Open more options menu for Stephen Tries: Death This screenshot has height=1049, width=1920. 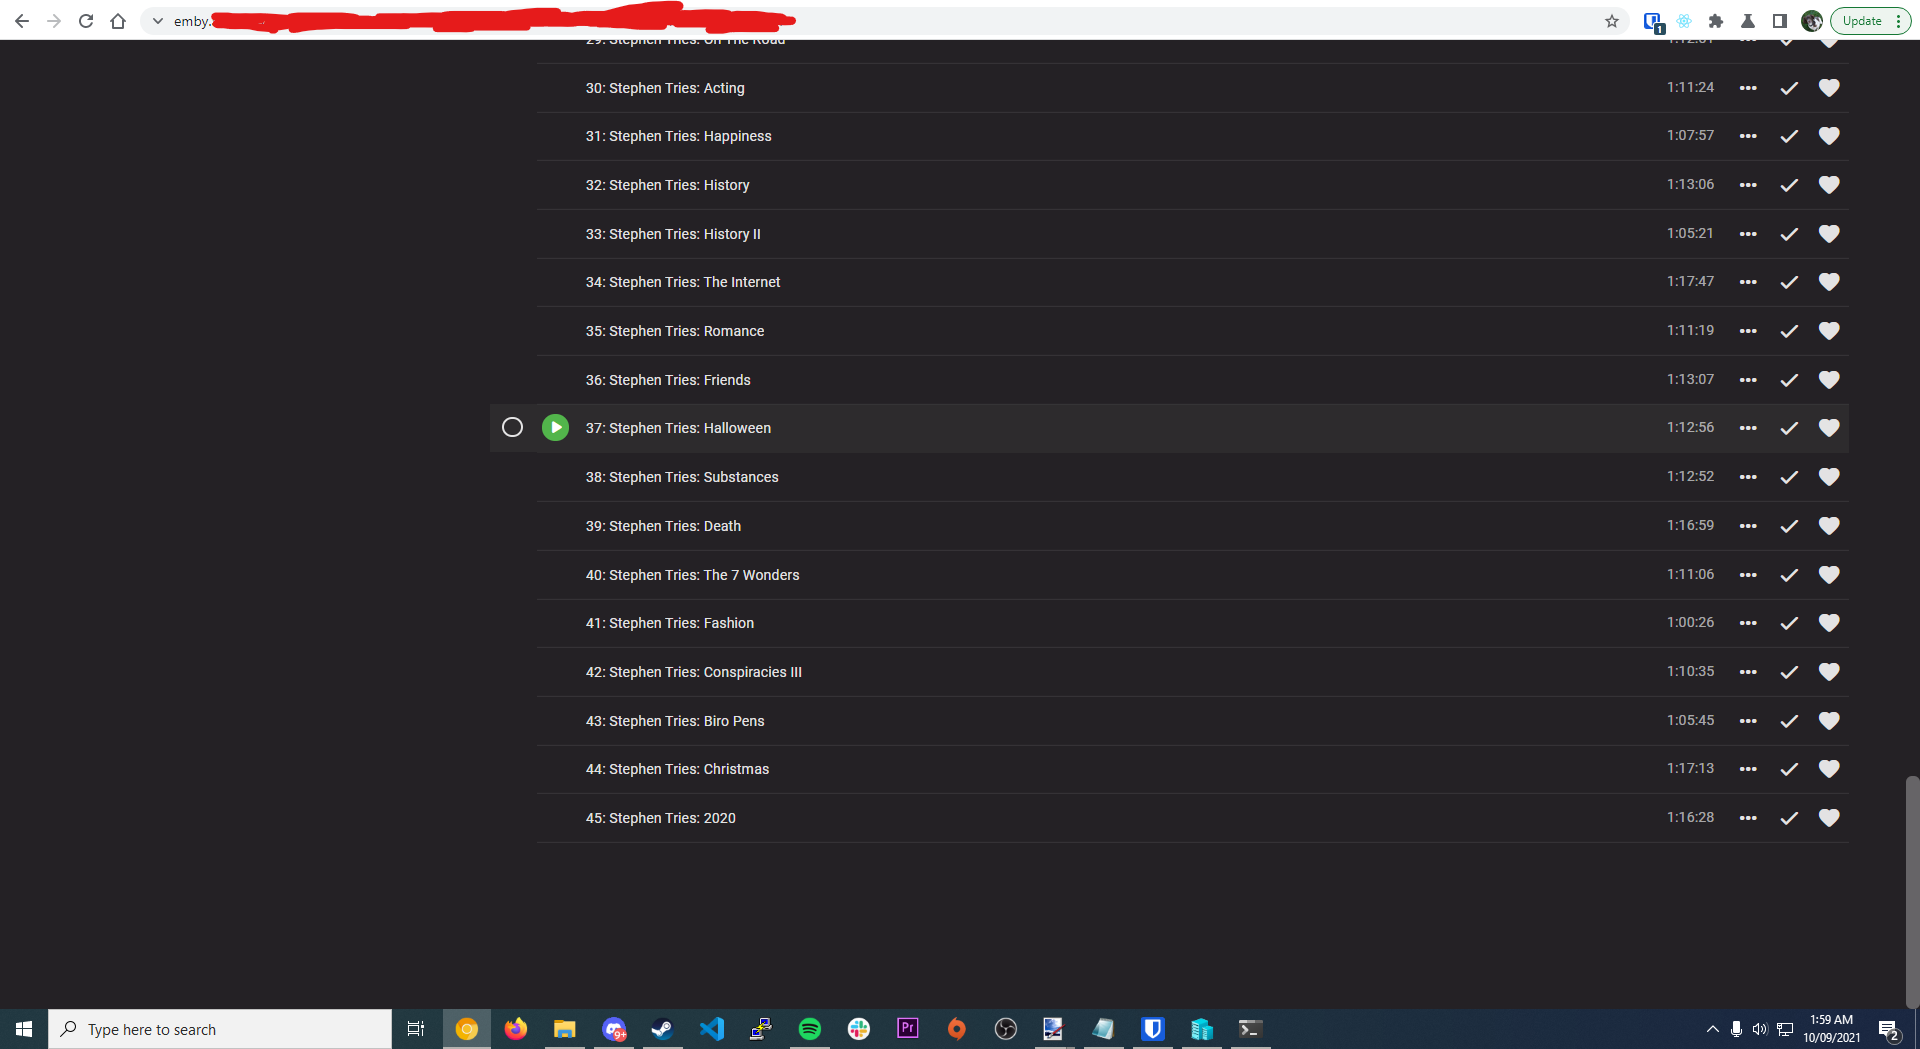tap(1748, 526)
